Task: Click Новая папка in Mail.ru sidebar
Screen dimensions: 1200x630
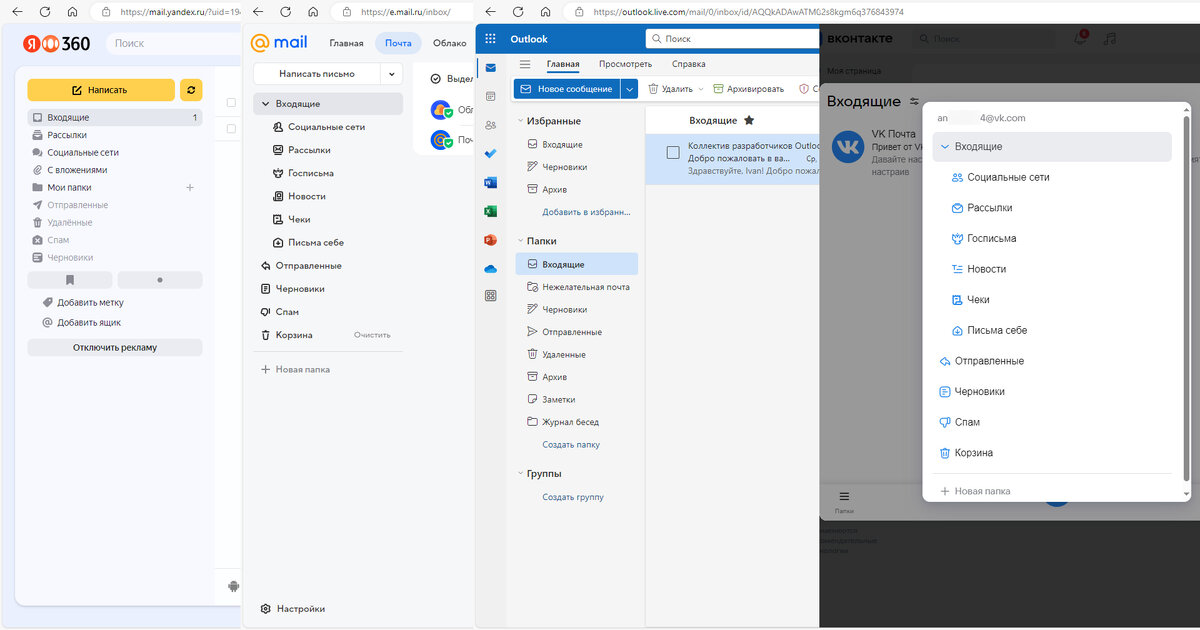Action: (x=295, y=370)
